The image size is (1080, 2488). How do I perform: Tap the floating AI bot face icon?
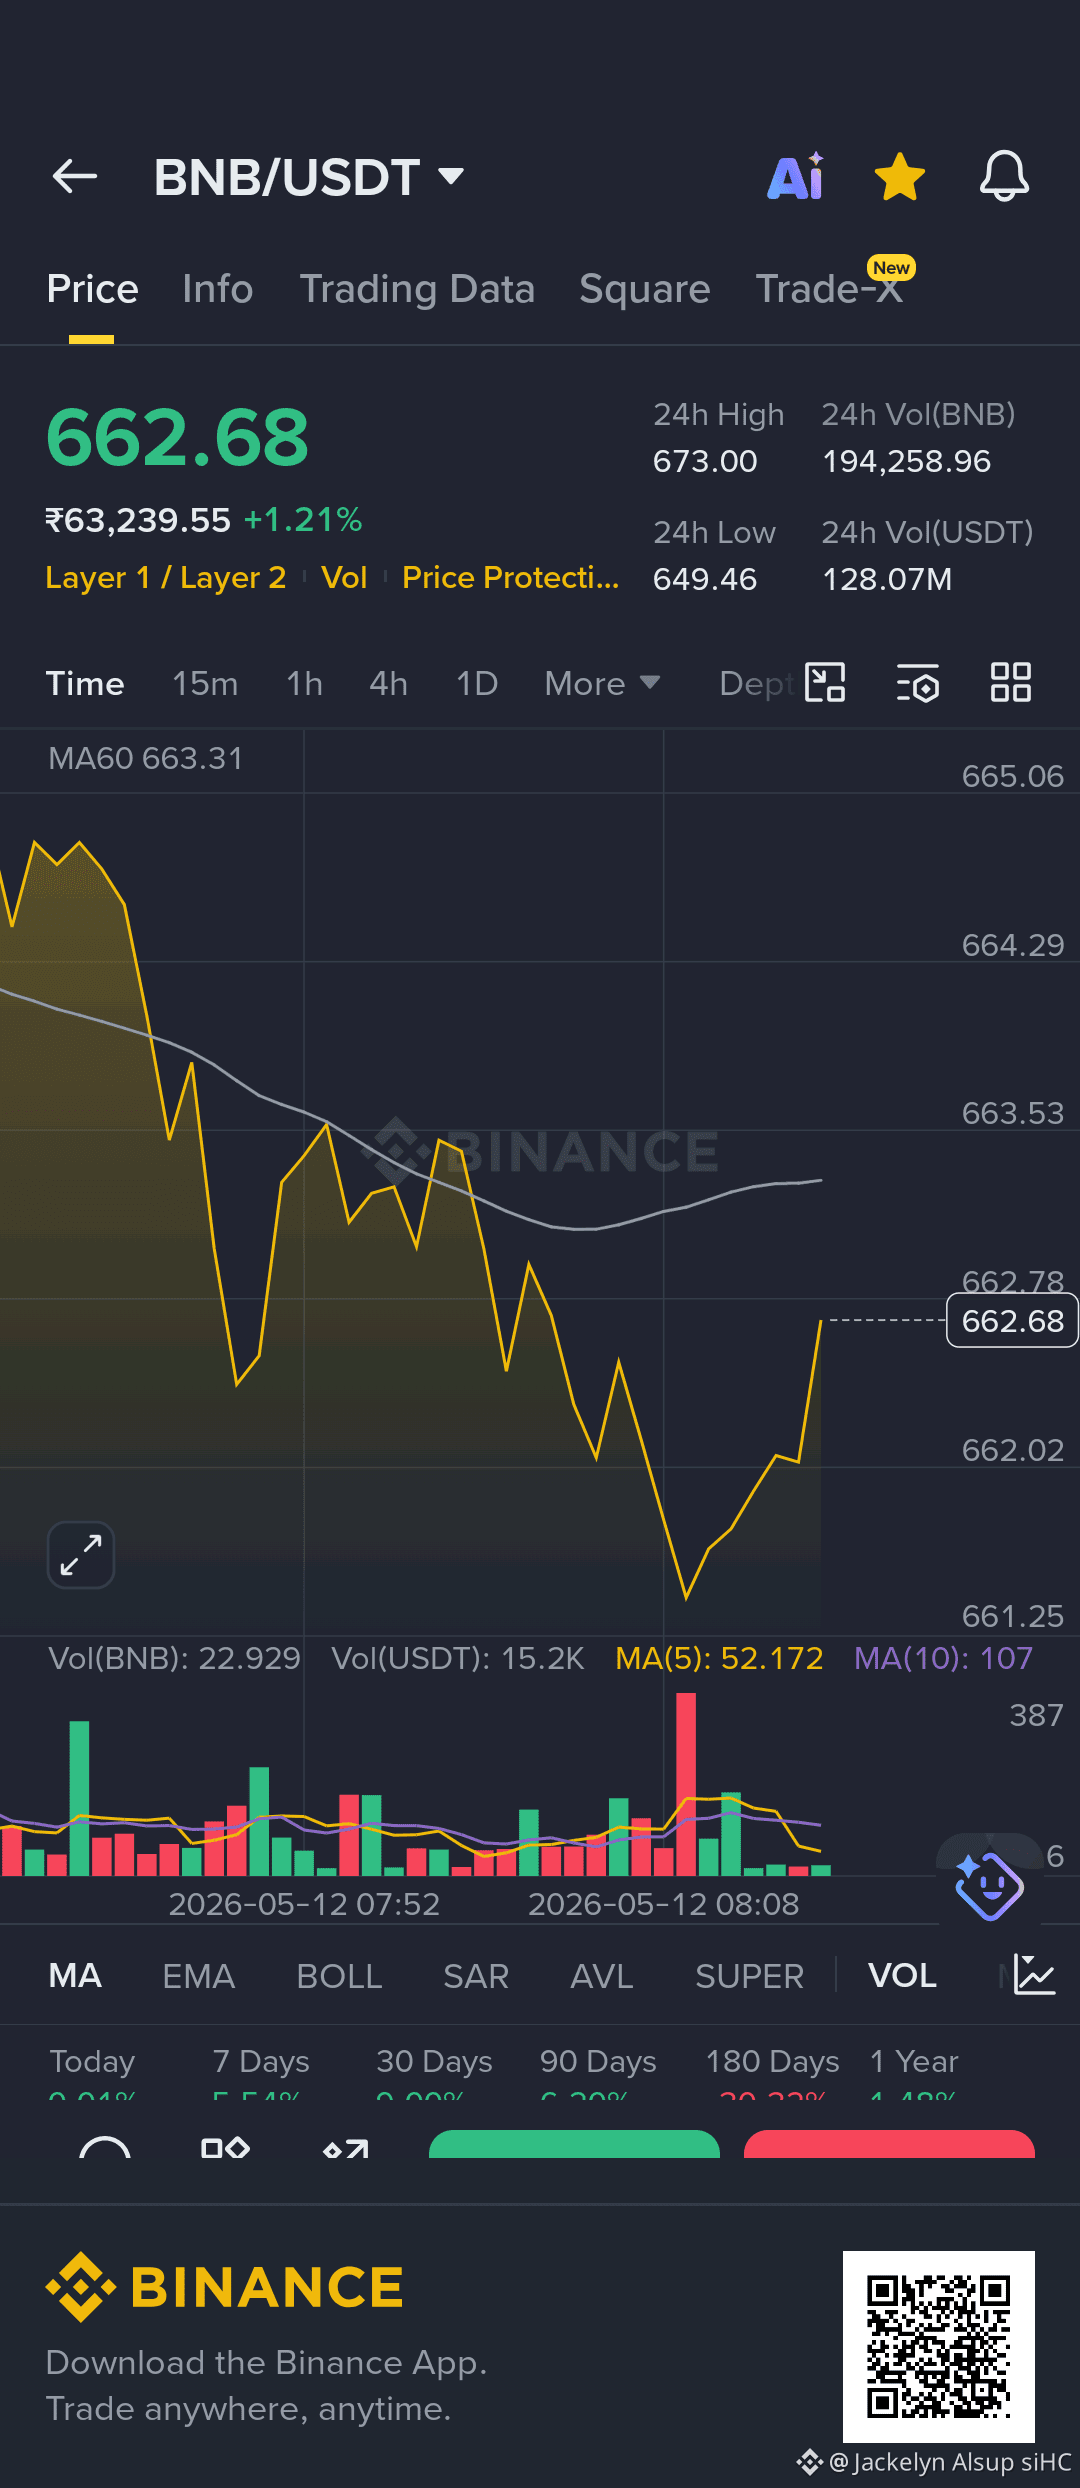988,1886
